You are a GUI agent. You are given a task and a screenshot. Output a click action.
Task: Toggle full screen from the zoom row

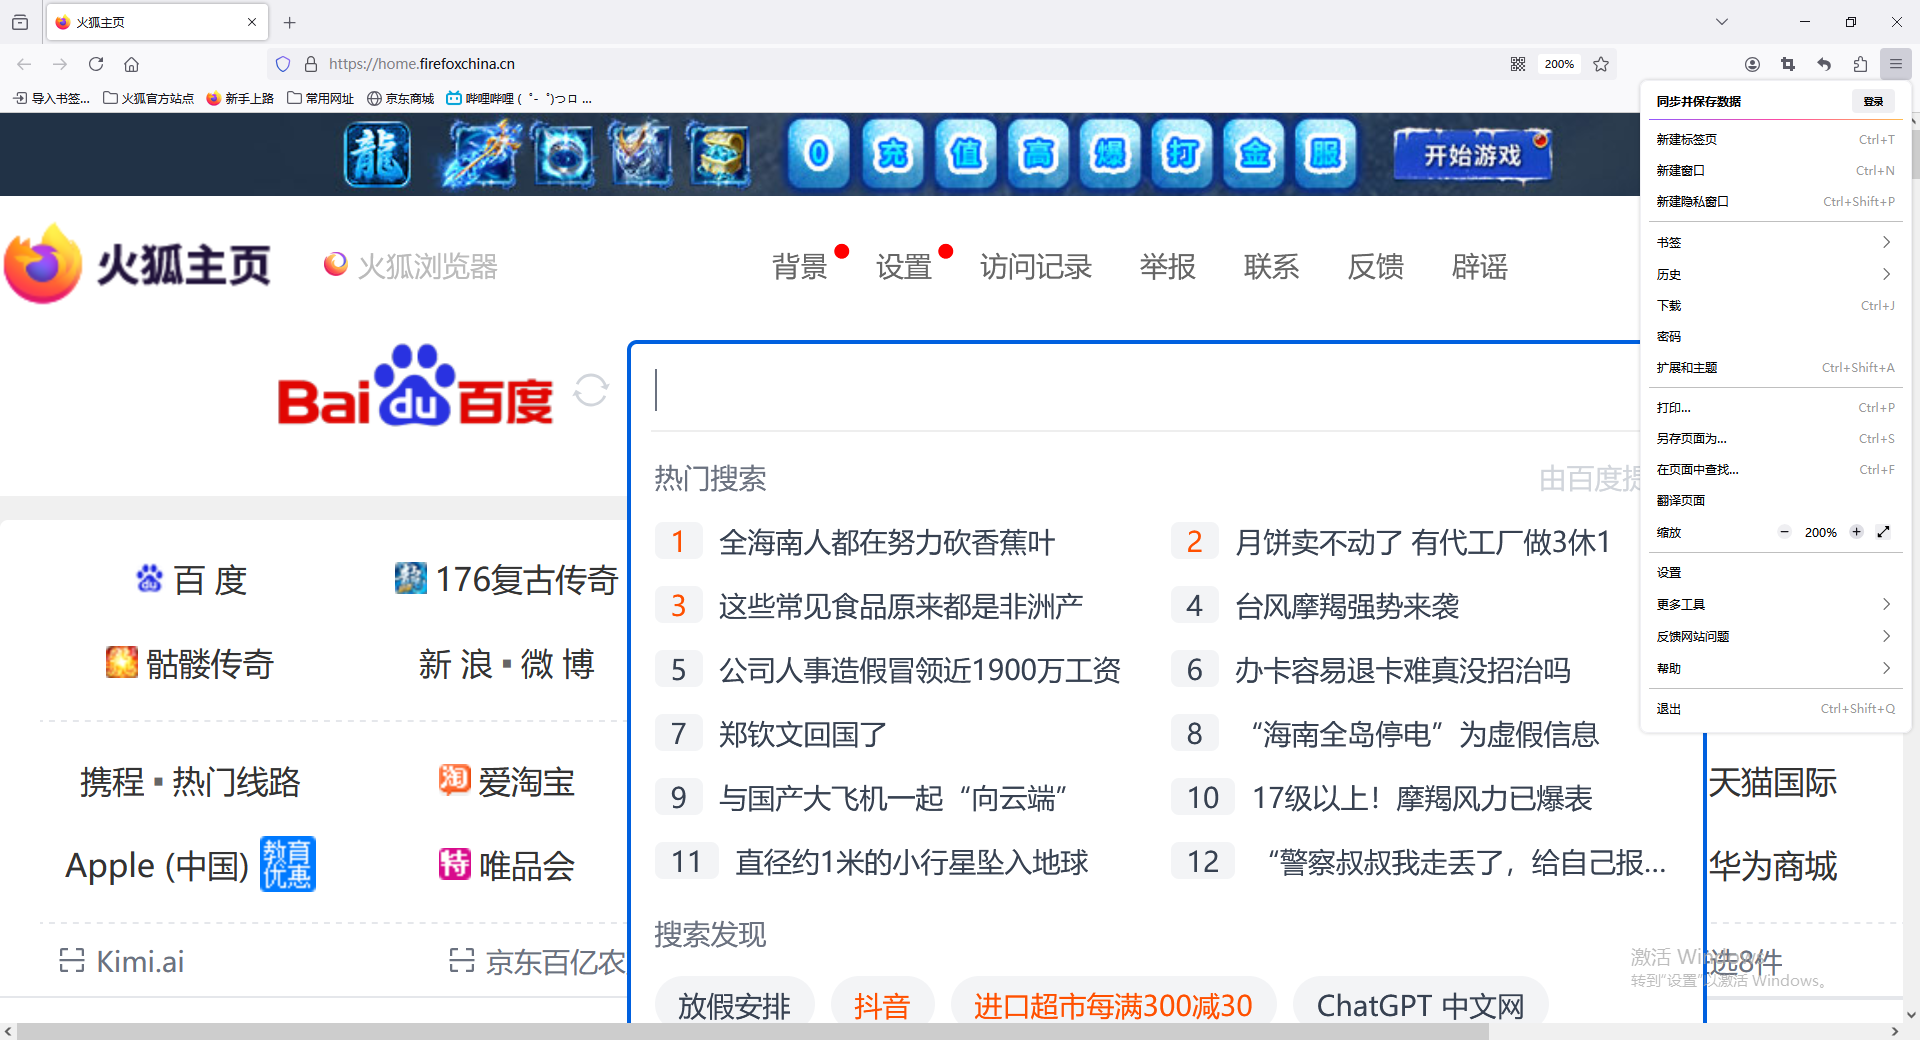click(1884, 532)
